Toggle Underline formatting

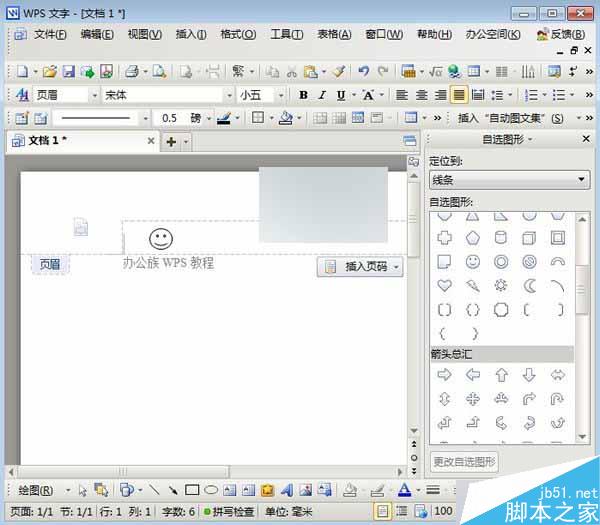(341, 95)
